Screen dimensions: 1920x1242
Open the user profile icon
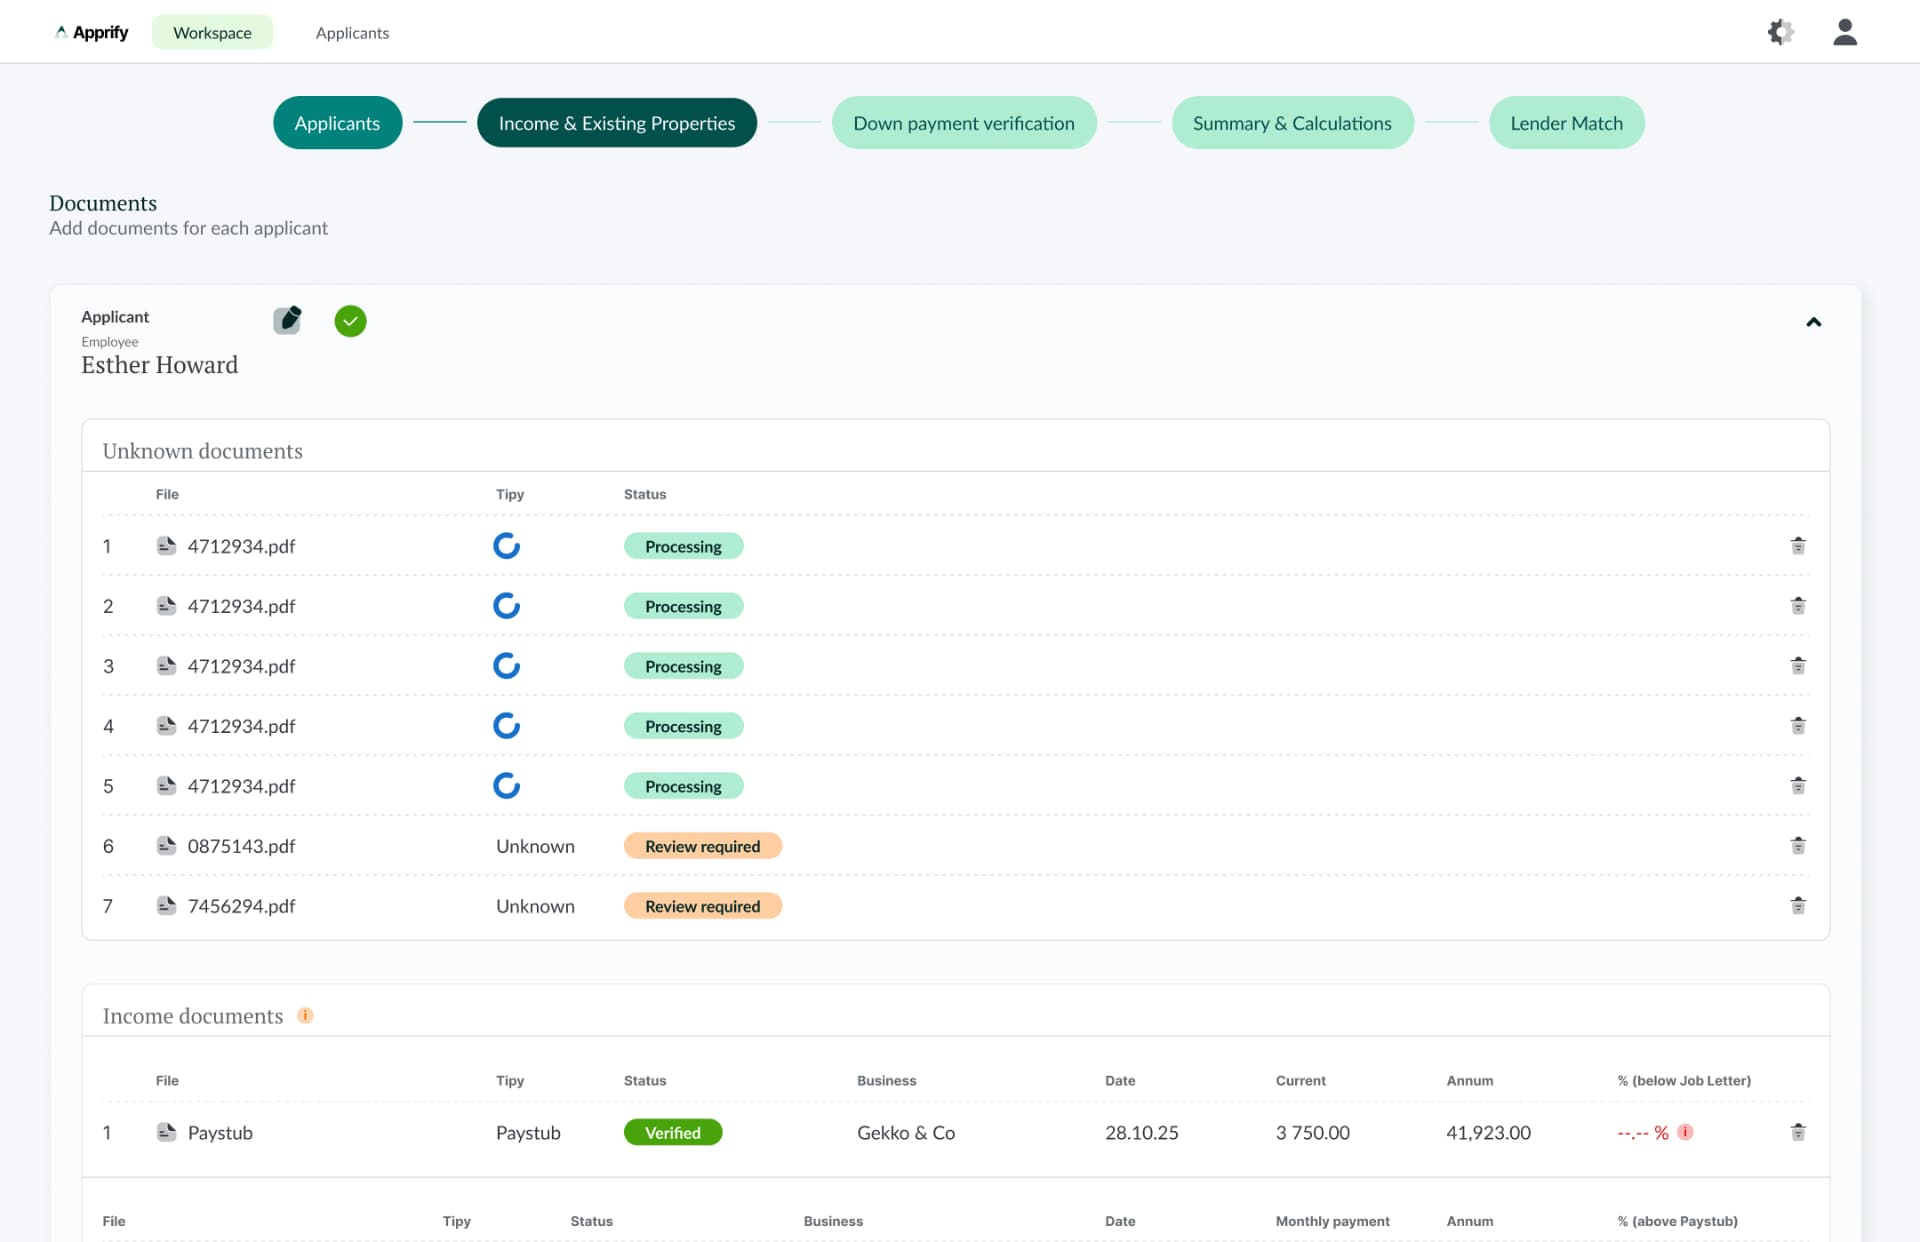click(1845, 32)
